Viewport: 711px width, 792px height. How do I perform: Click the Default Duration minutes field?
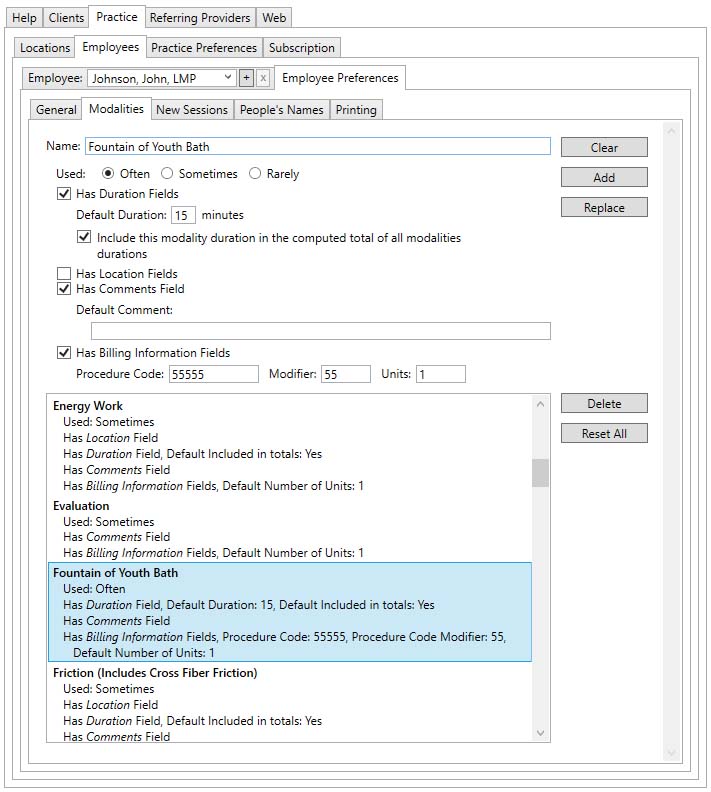183,215
